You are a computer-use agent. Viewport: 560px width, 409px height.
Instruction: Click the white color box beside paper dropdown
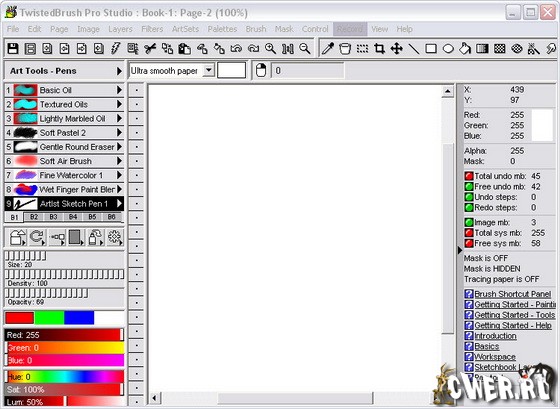[x=231, y=70]
